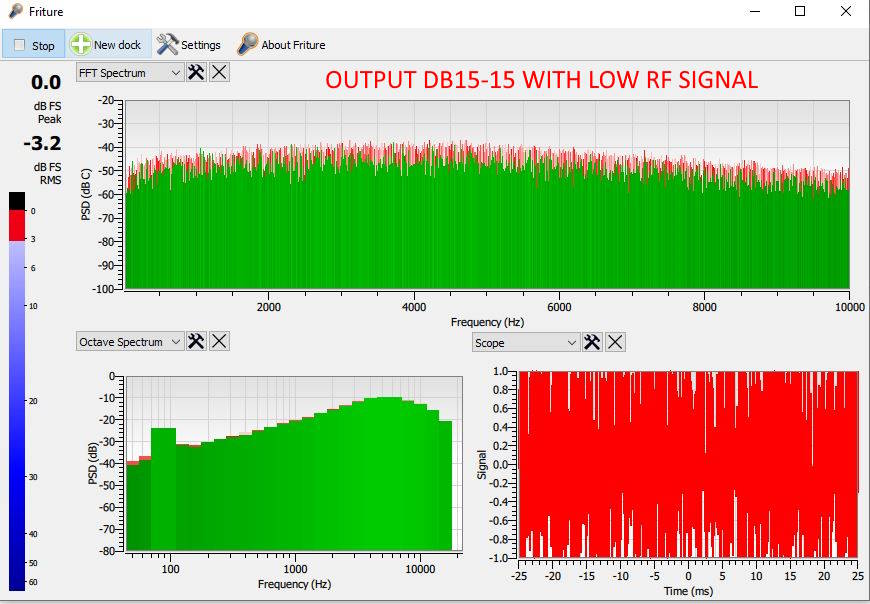Open FFT Spectrum dock settings tools icon
The height and width of the screenshot is (604, 870).
coord(196,72)
